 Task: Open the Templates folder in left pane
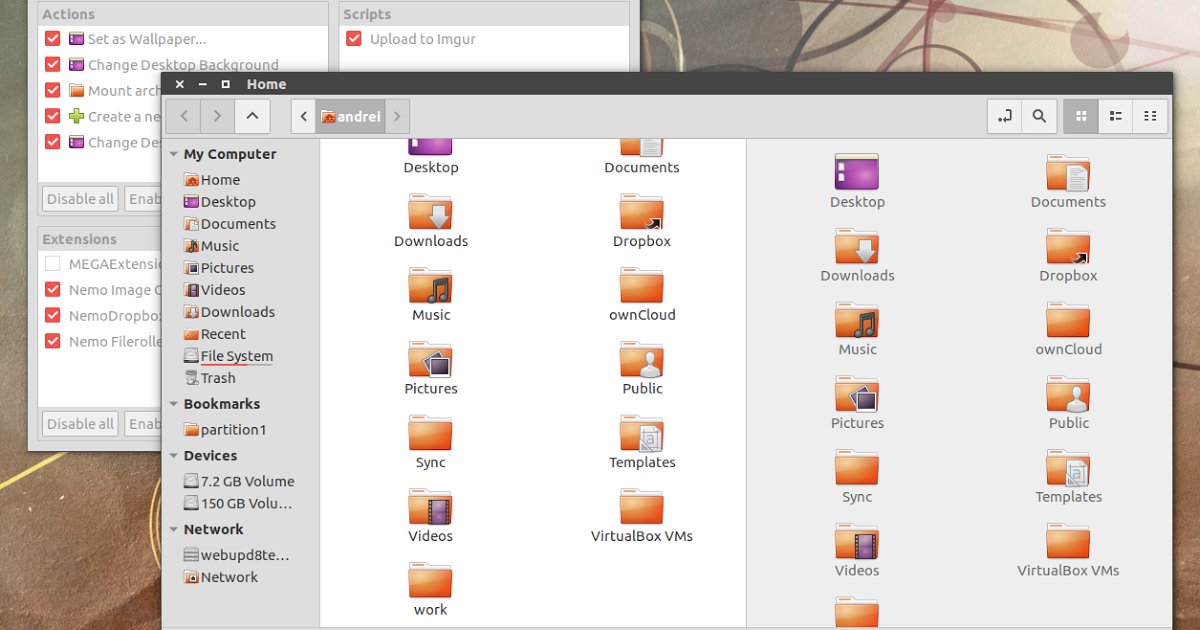[642, 443]
